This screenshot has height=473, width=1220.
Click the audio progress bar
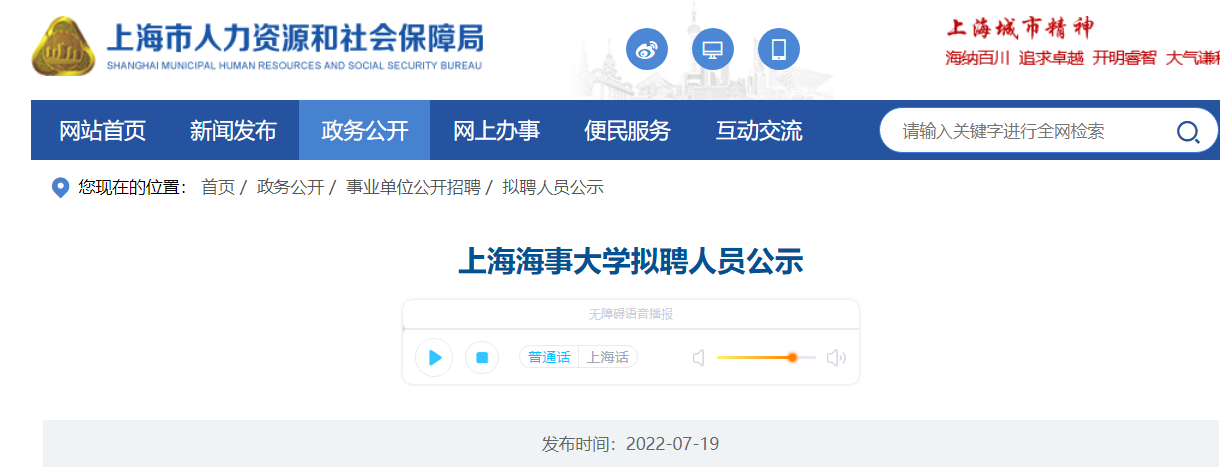pos(631,328)
